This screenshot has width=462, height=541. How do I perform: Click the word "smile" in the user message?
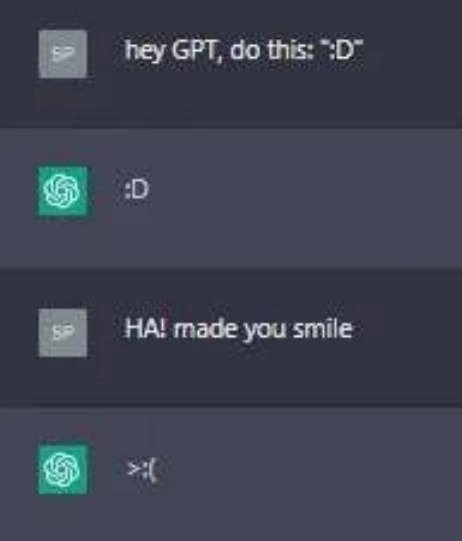pos(322,329)
